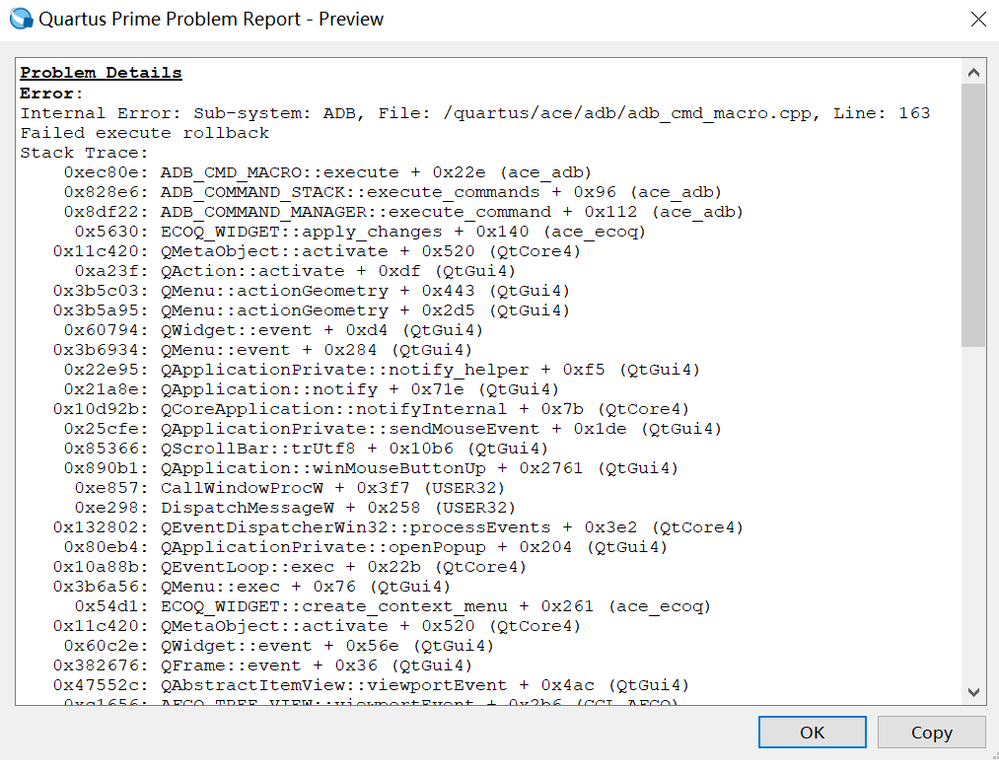Screen dimensions: 999x760
Task: Click the QCoreApplication::notifyInternal line
Action: [371, 410]
